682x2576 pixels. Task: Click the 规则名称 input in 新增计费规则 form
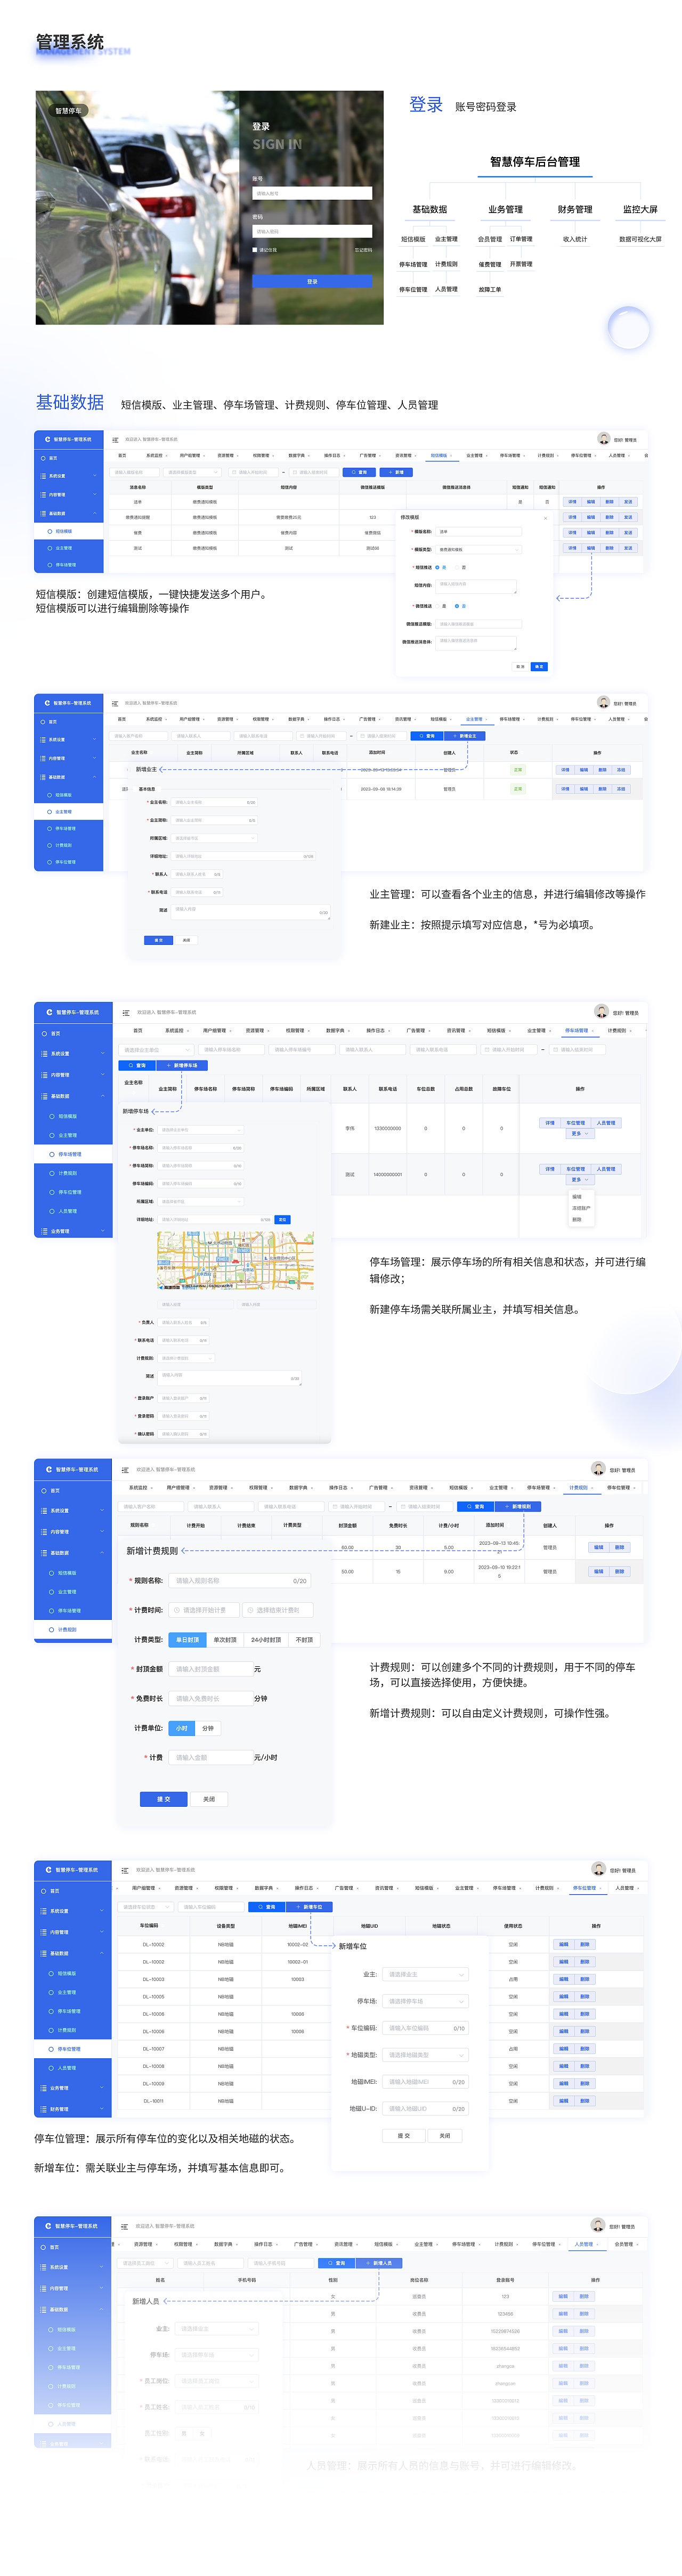tap(240, 1581)
